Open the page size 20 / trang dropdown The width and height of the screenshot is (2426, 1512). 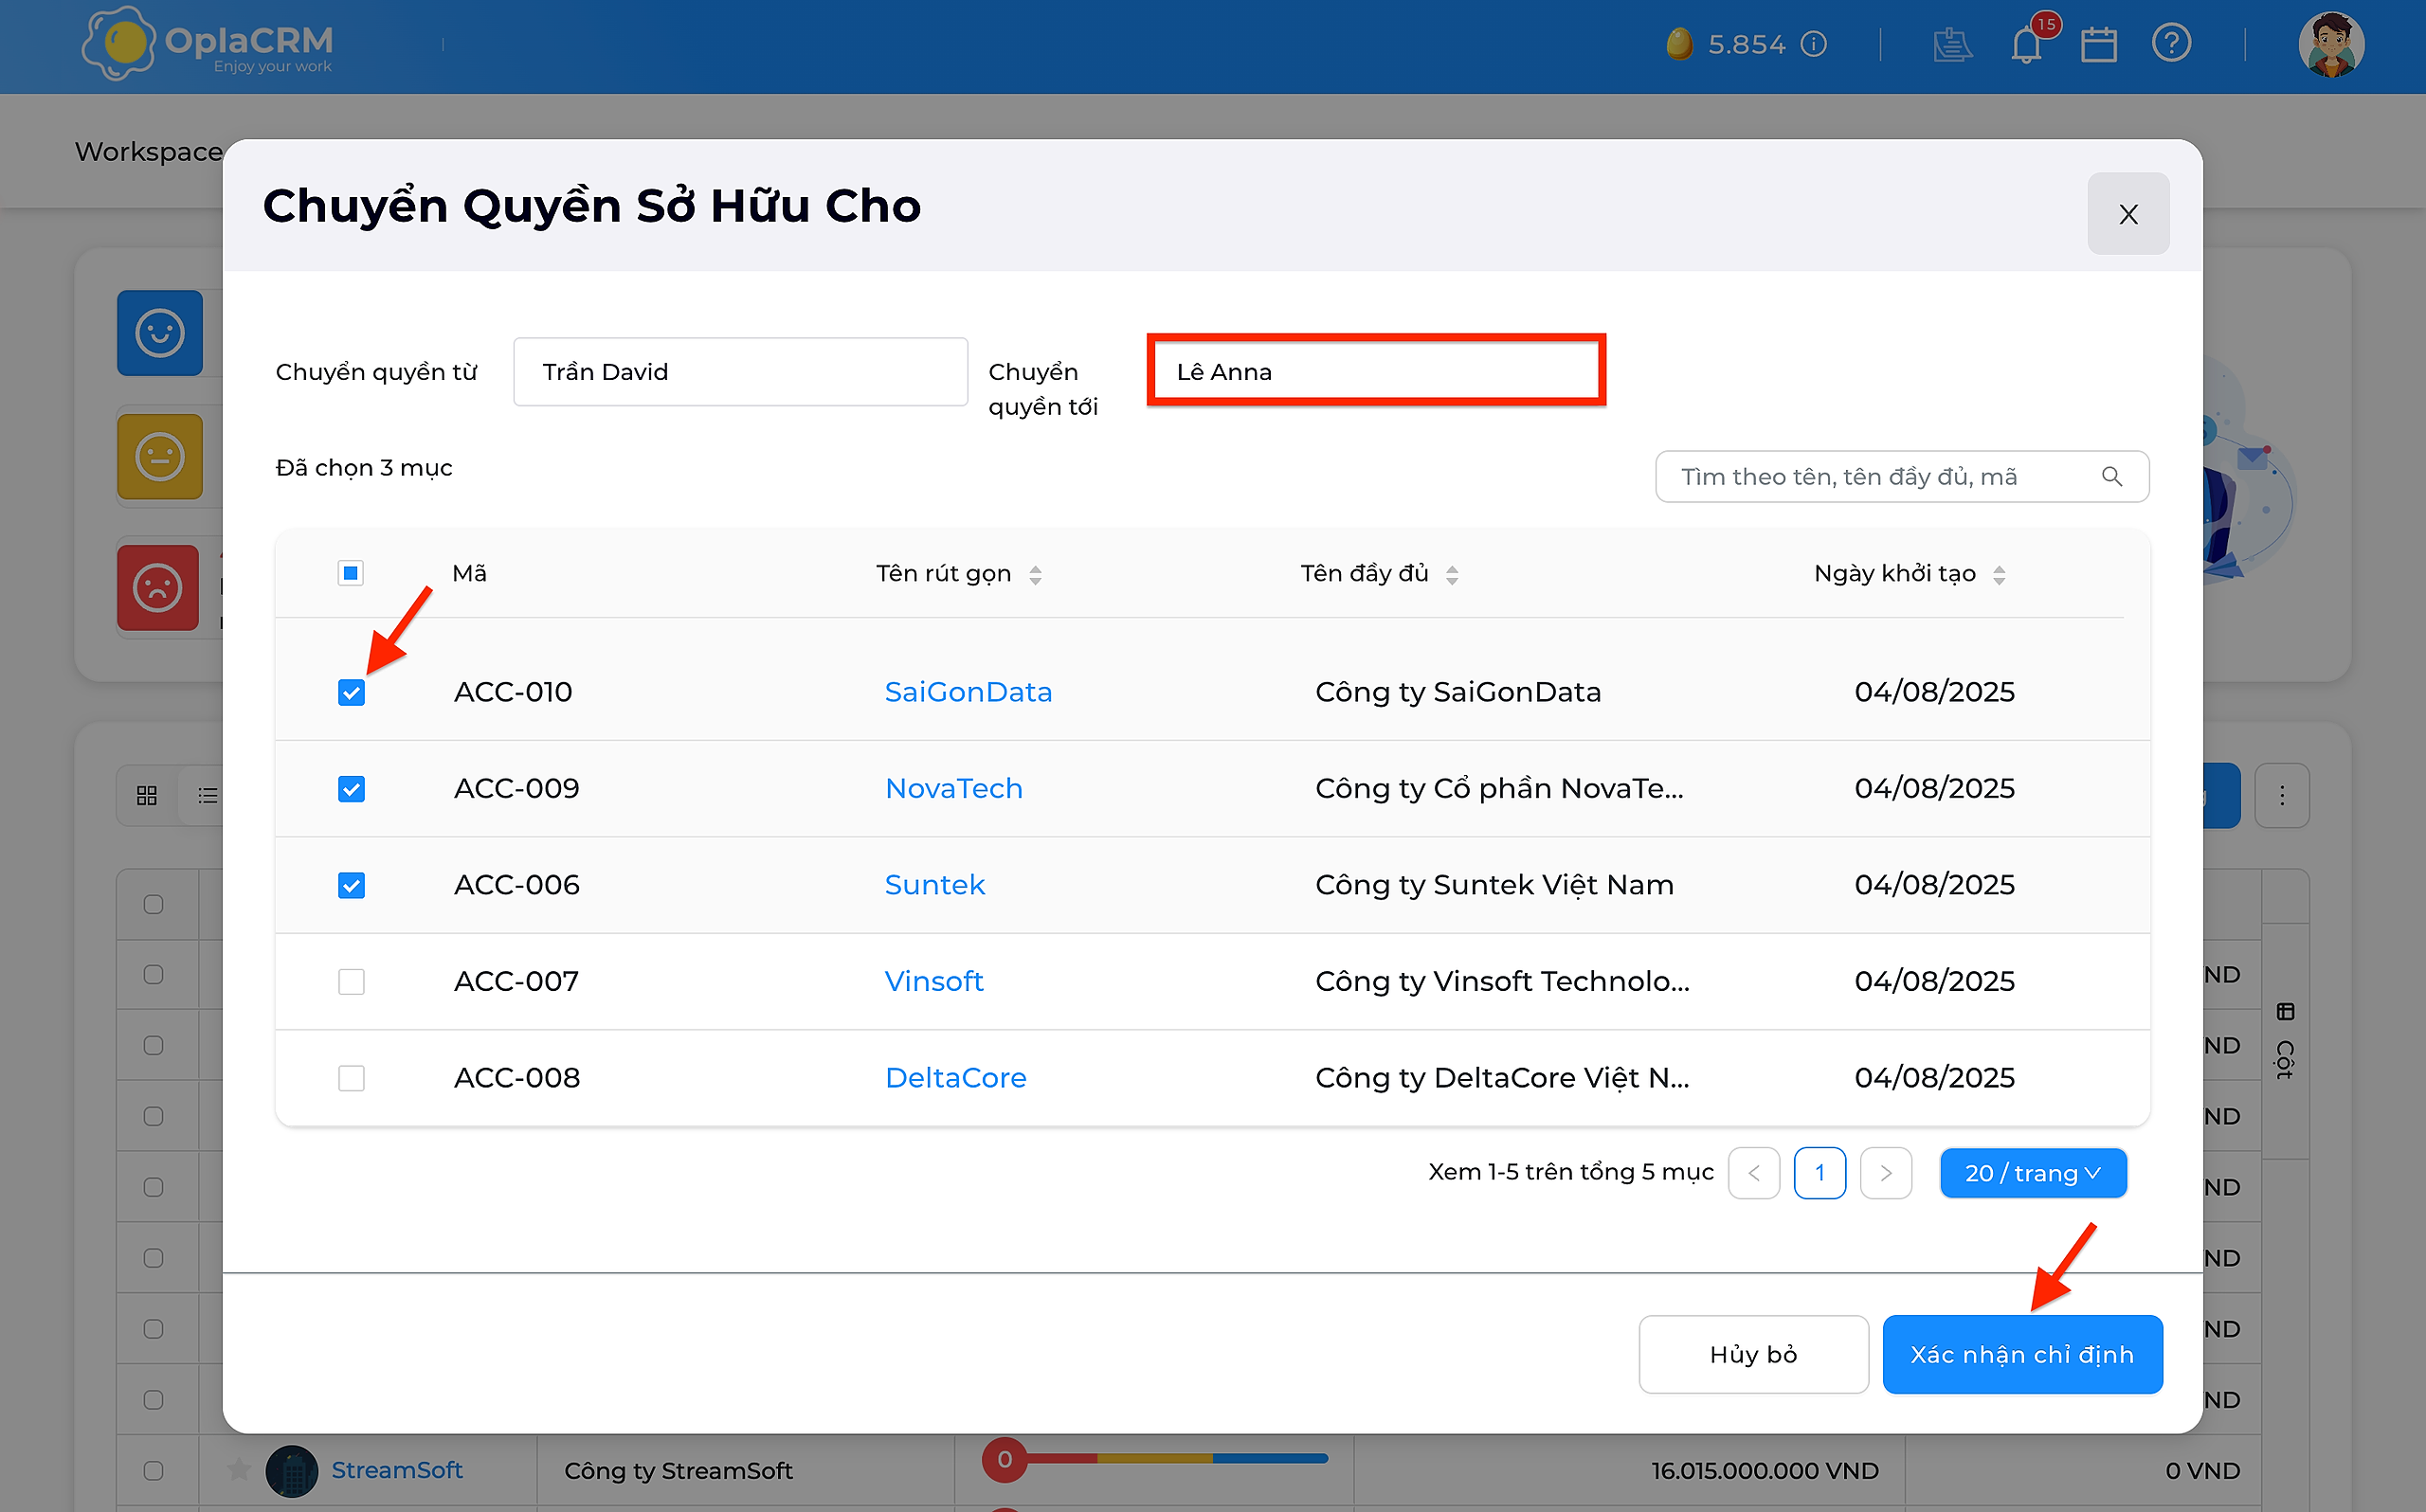pyautogui.click(x=2033, y=1172)
